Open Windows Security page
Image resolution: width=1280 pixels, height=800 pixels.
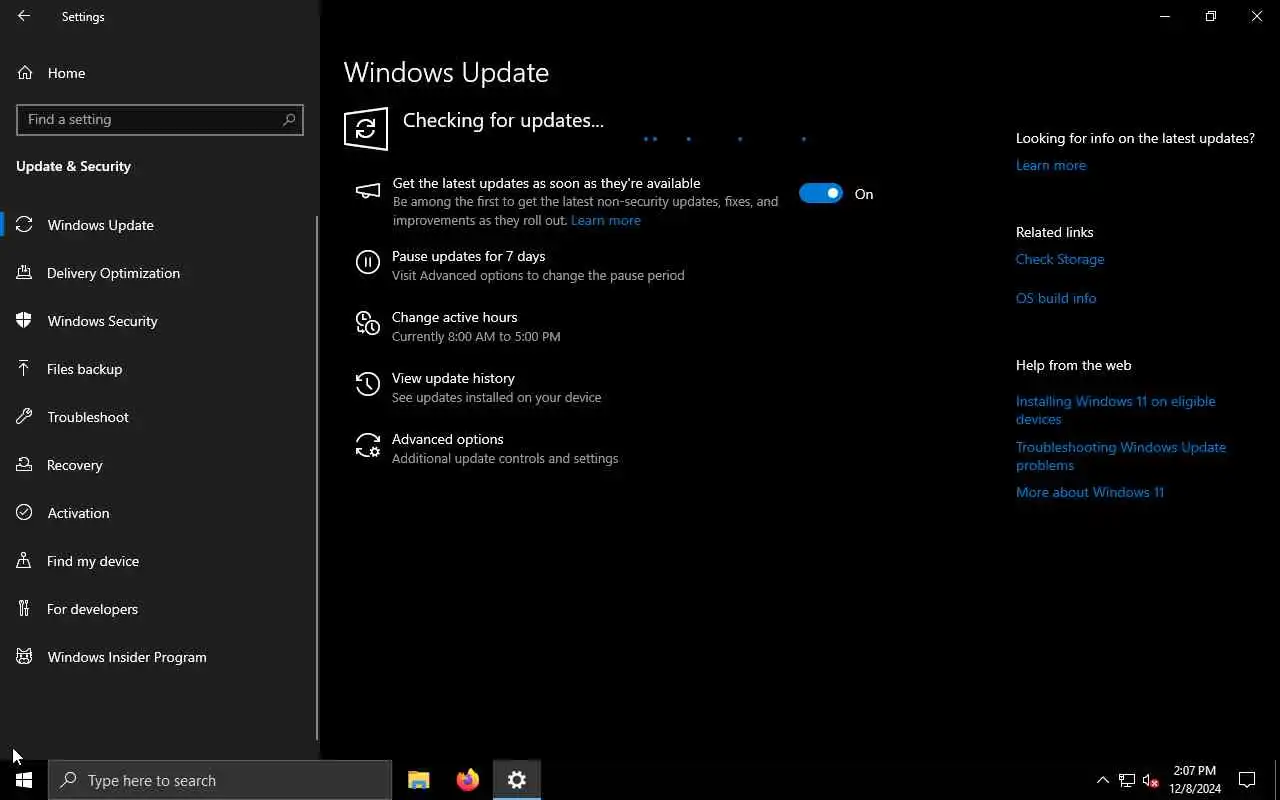(x=160, y=321)
